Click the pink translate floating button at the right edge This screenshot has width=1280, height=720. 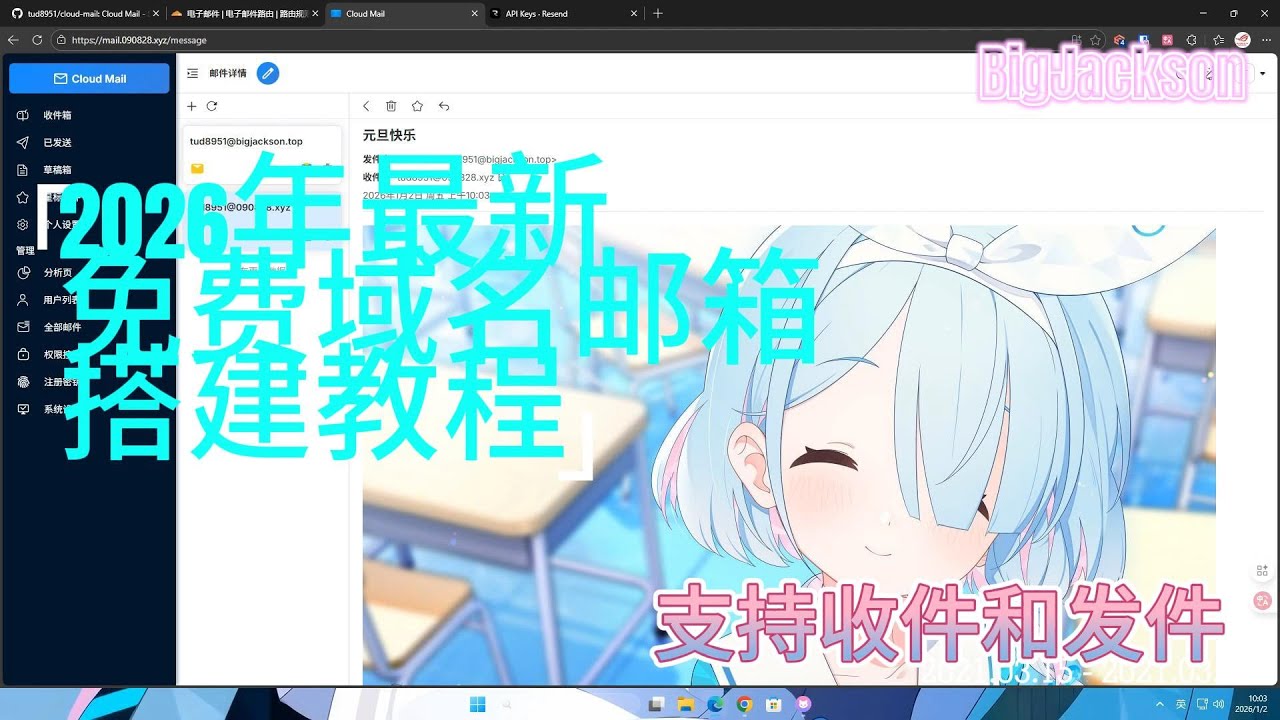[1262, 601]
